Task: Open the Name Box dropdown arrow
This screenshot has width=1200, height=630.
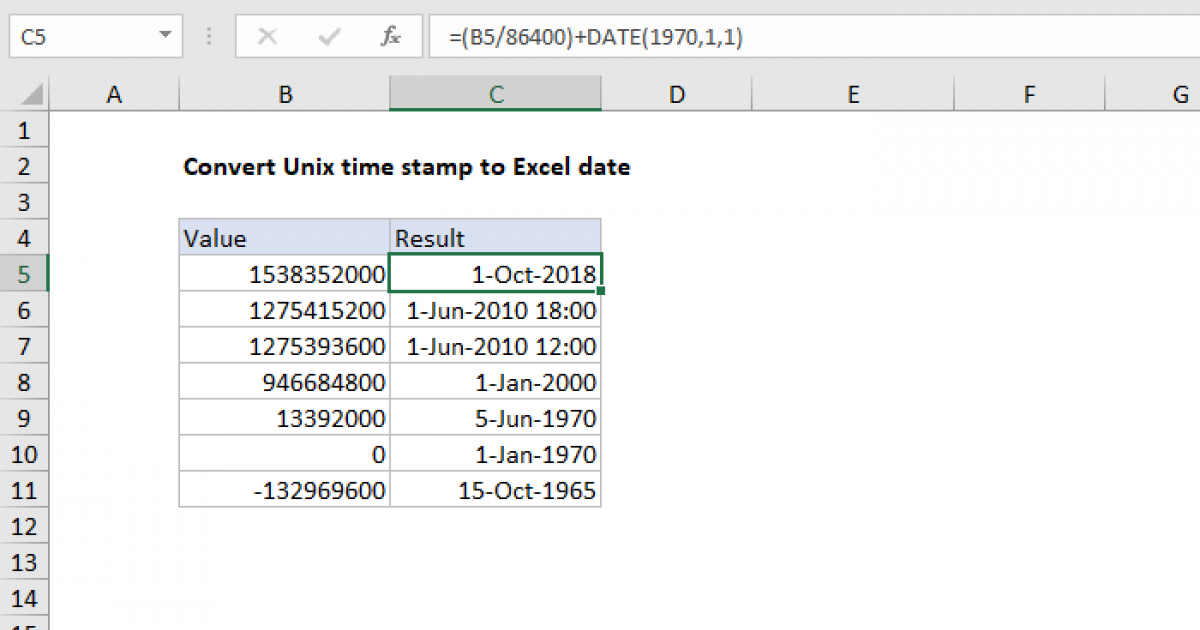Action: click(165, 37)
